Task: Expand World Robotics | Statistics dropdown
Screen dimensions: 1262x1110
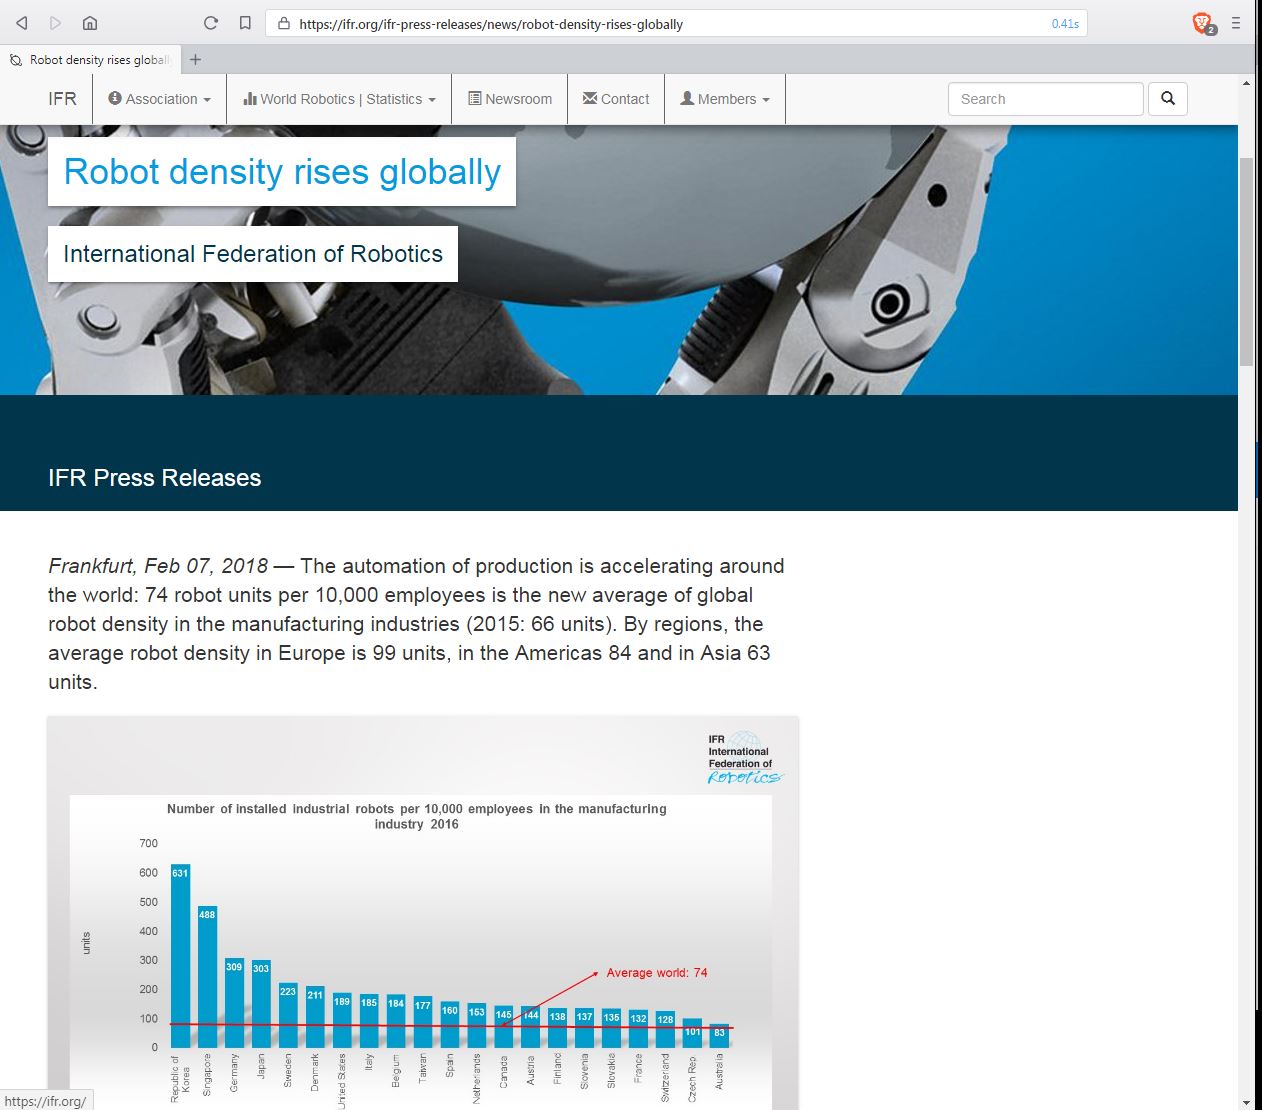Action: [339, 99]
